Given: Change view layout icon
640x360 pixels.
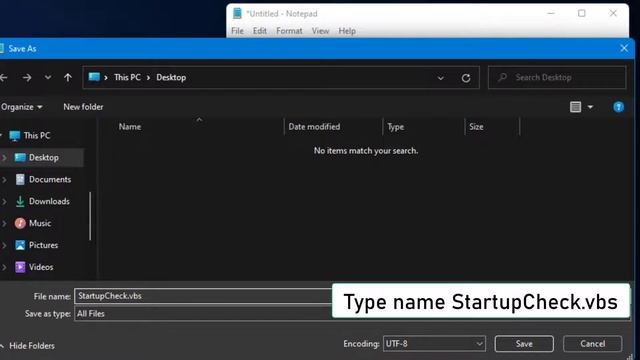Looking at the screenshot, I should click(x=576, y=107).
